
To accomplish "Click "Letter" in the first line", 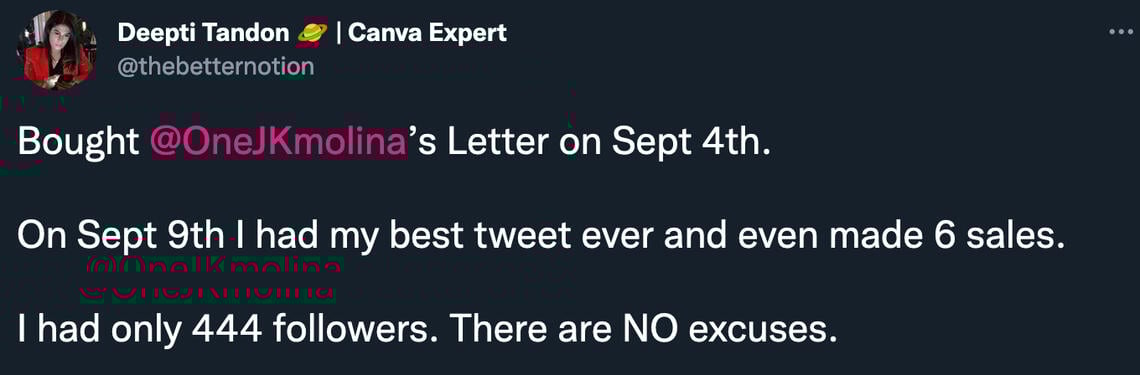I will [x=498, y=143].
